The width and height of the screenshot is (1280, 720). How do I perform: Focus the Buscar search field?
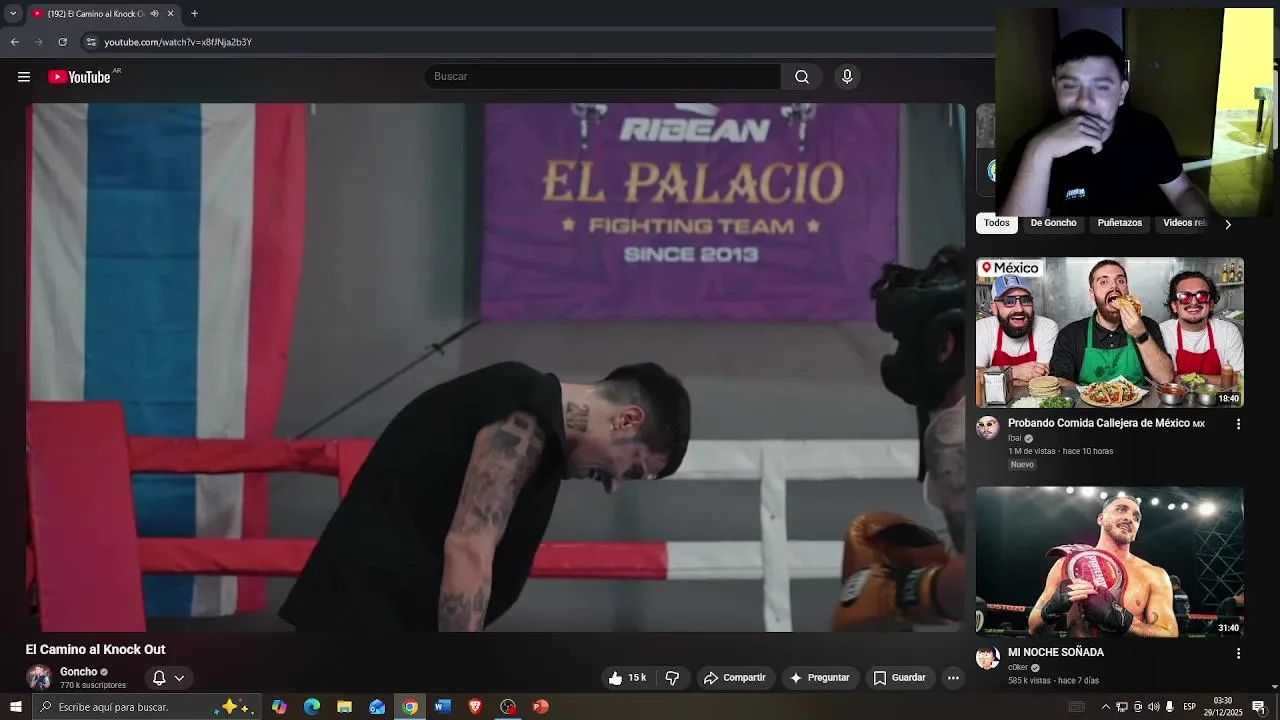603,77
